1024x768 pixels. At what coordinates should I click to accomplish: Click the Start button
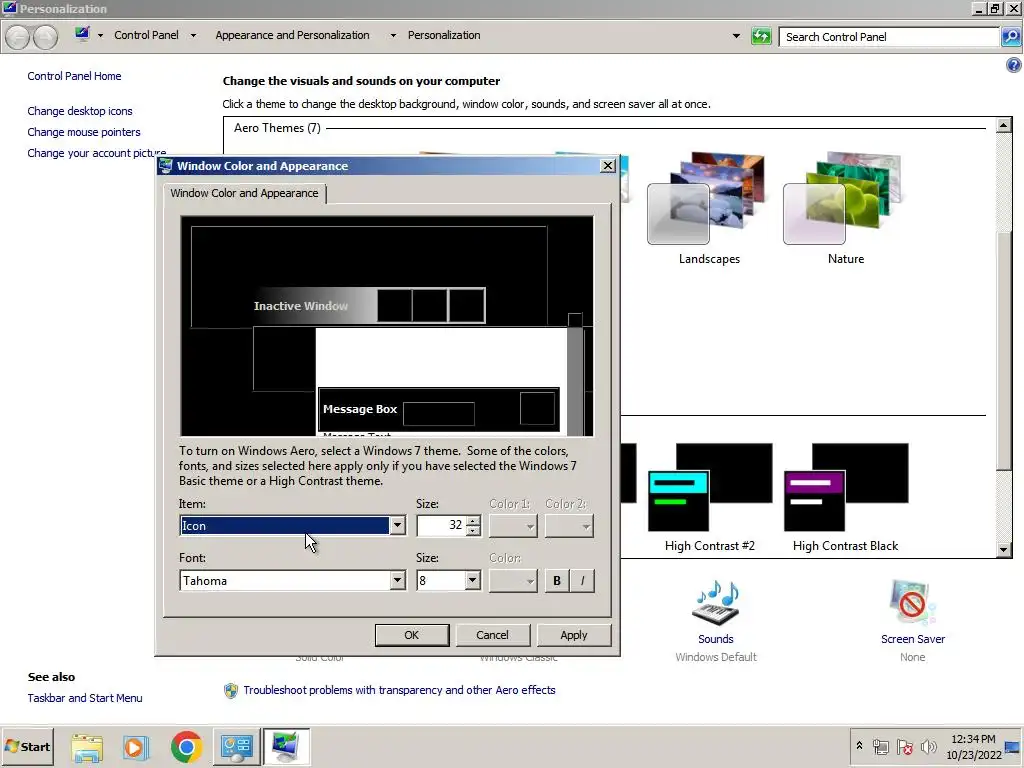click(x=27, y=746)
